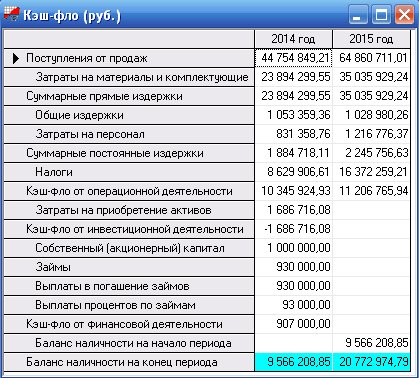
Task: Click 930 000,00 in Займы row
Action: point(294,267)
